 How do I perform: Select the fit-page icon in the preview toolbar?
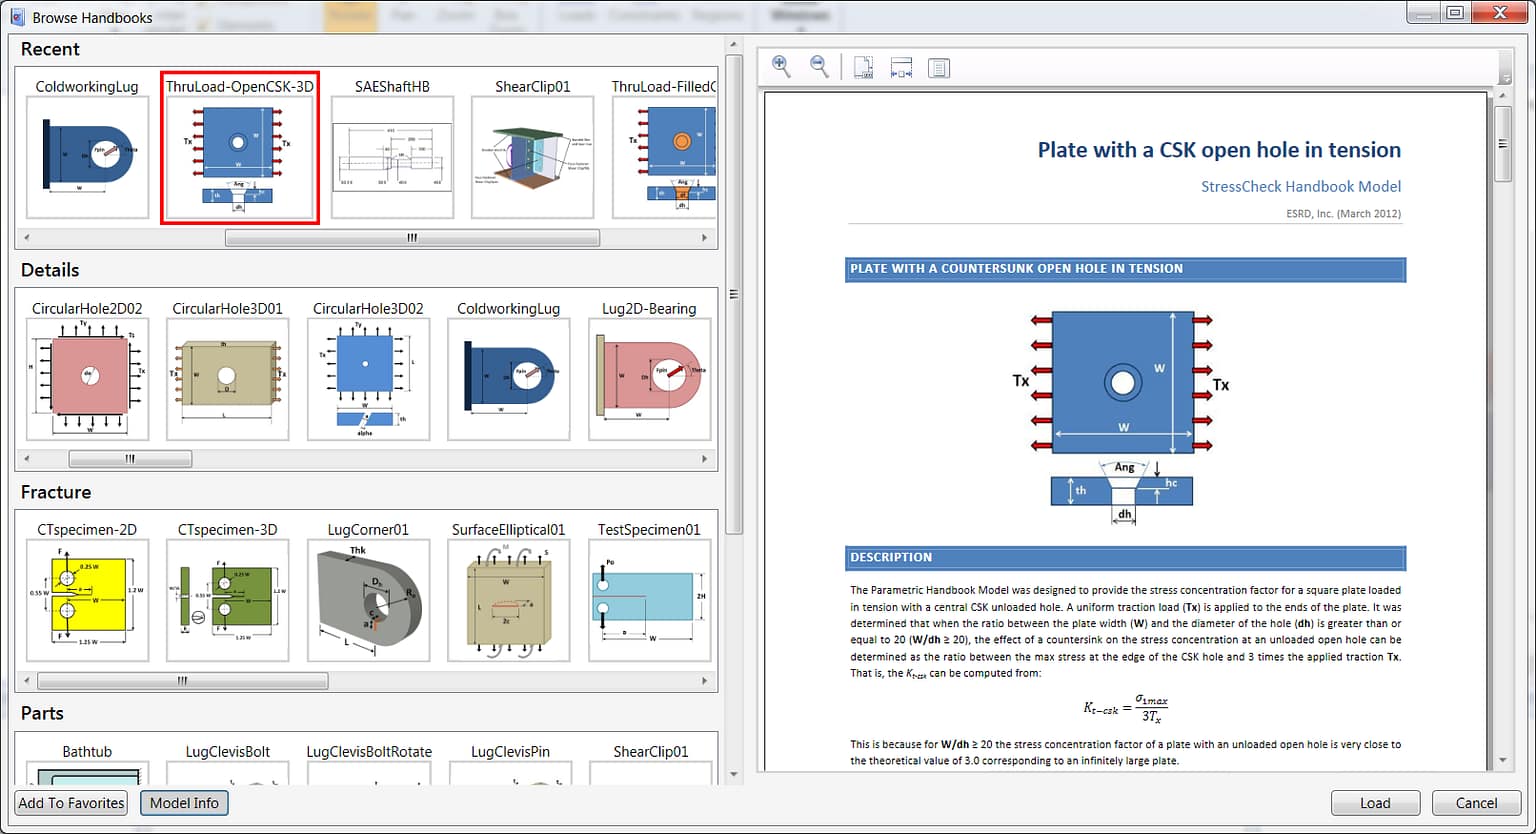861,66
